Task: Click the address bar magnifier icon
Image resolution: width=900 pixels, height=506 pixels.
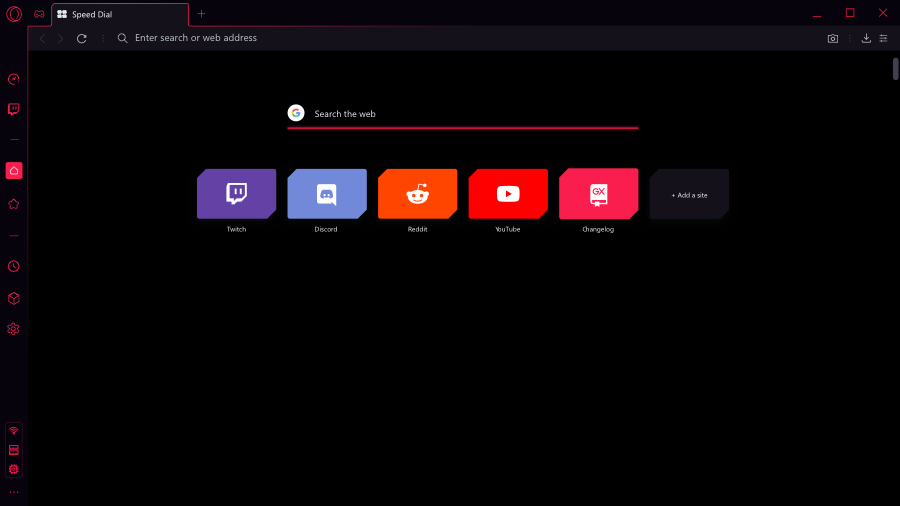Action: [x=122, y=38]
